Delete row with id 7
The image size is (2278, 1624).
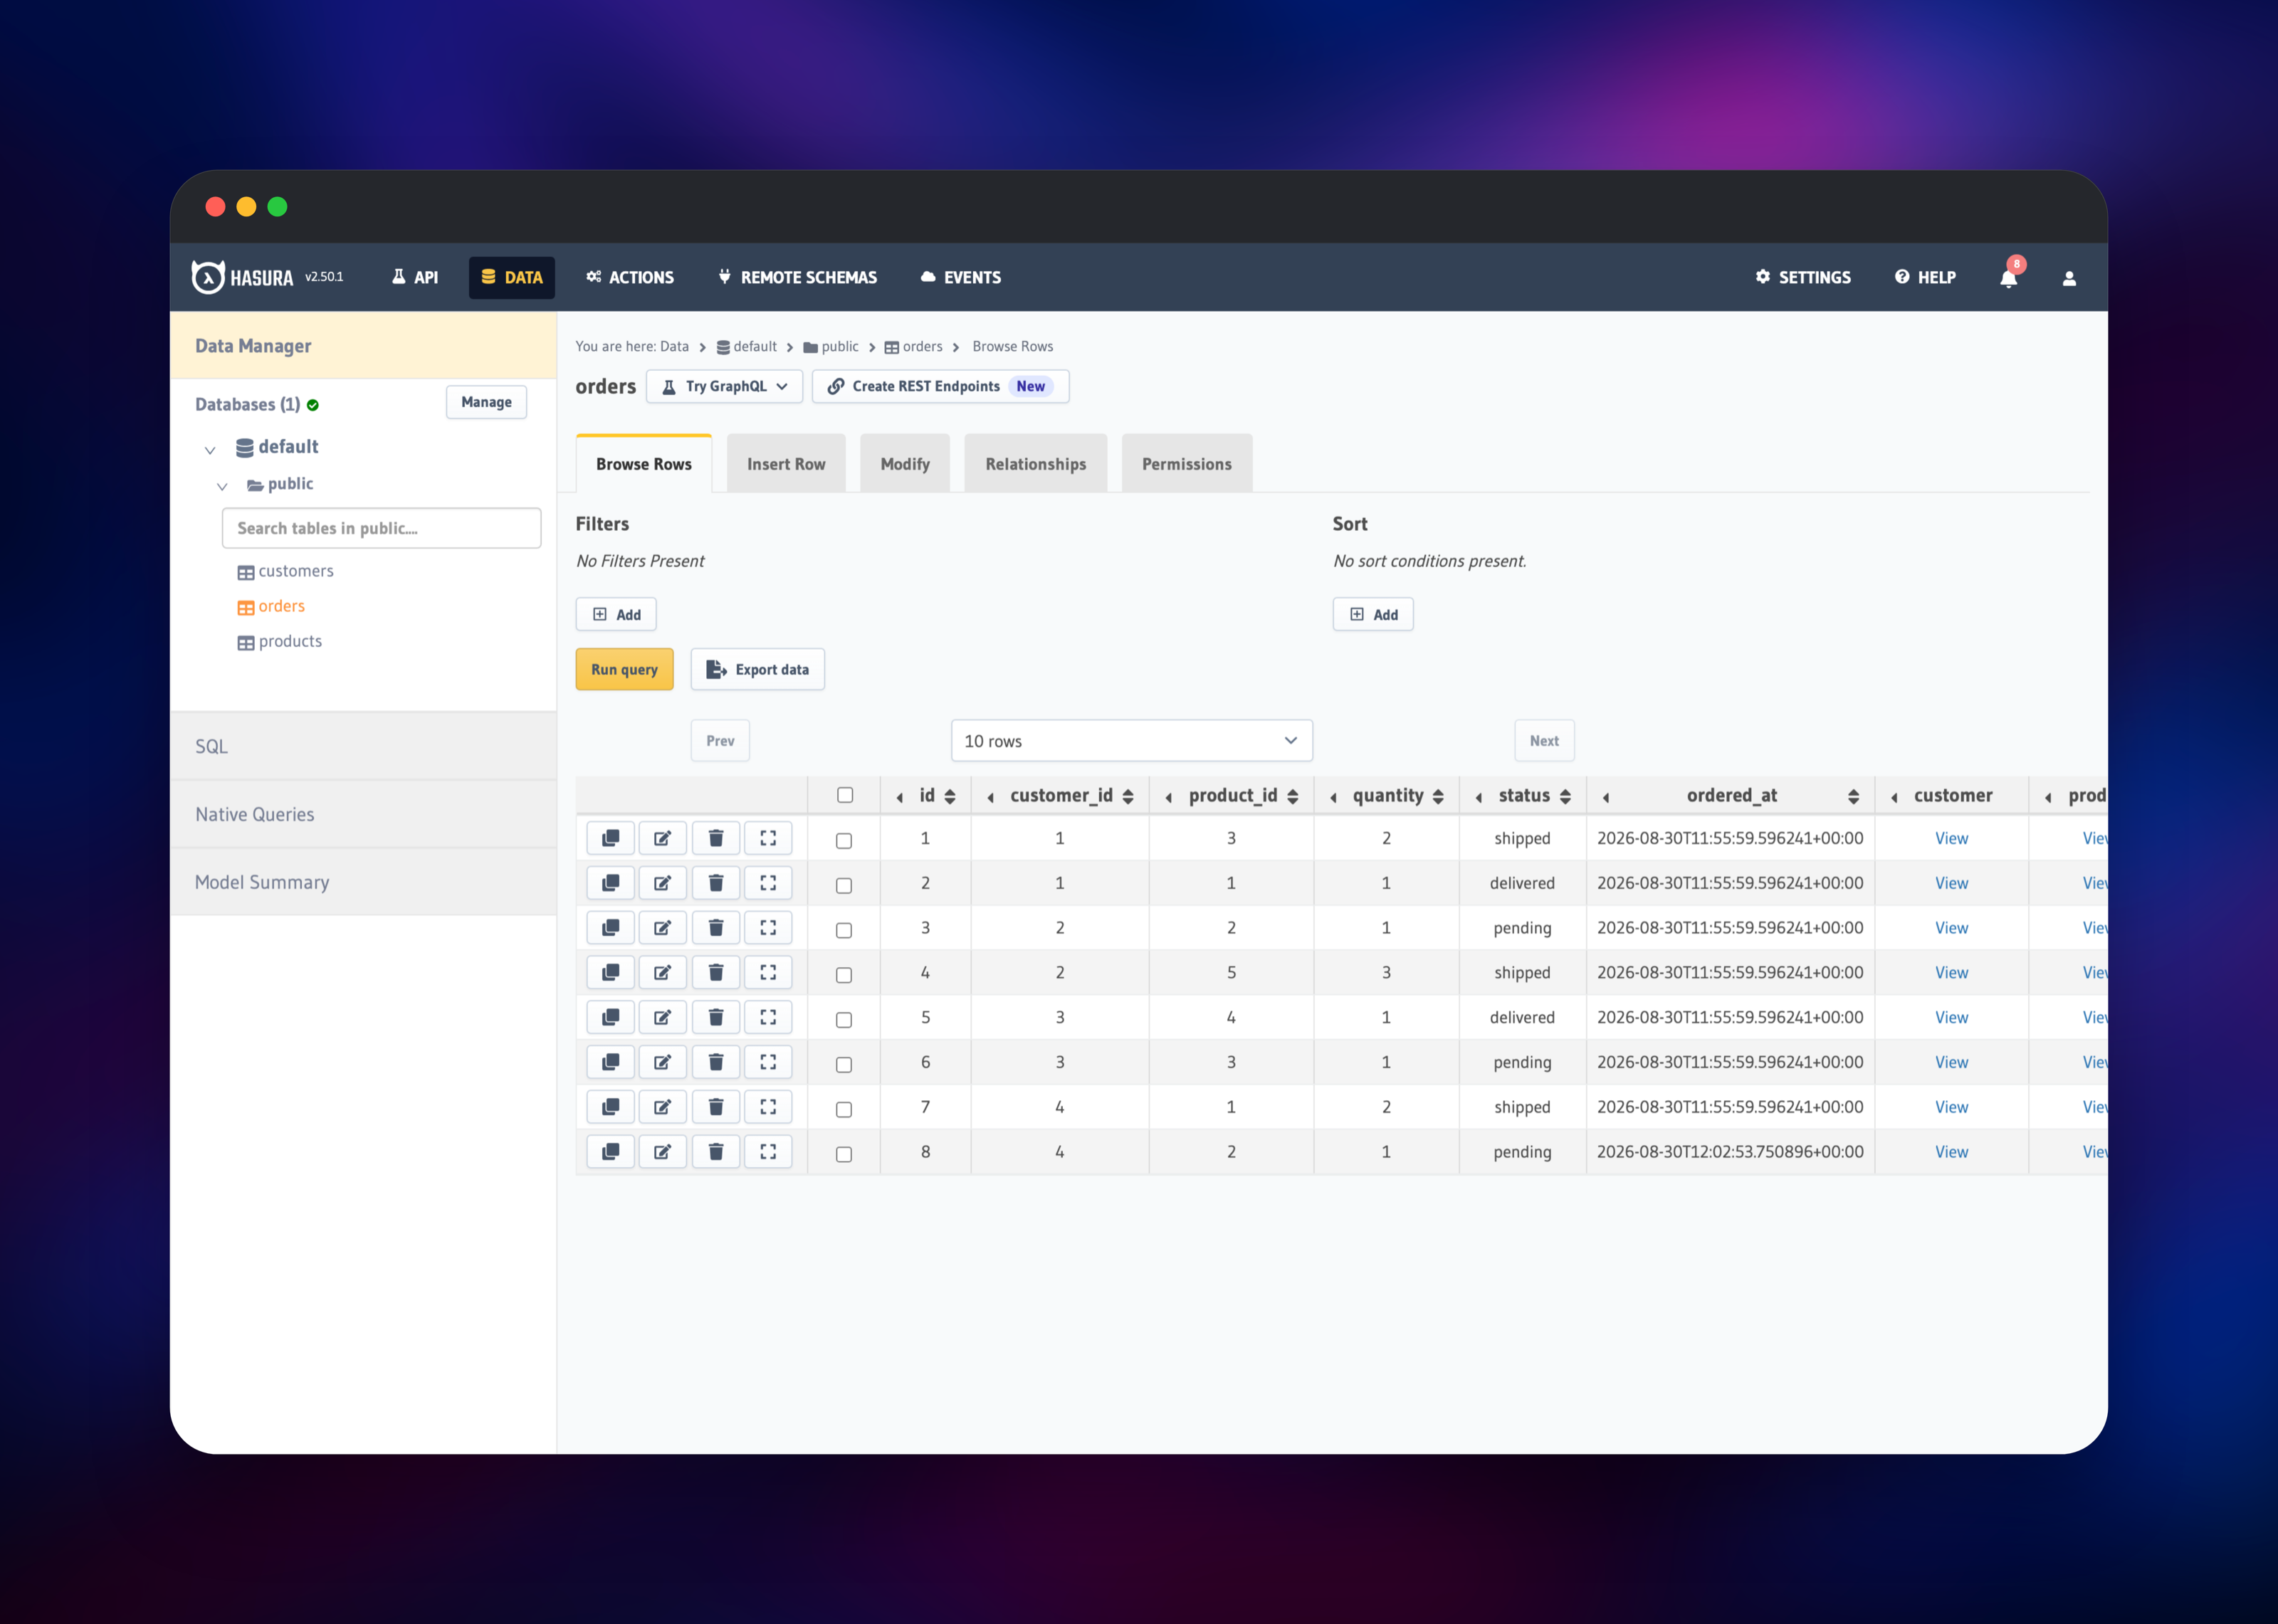716,1107
